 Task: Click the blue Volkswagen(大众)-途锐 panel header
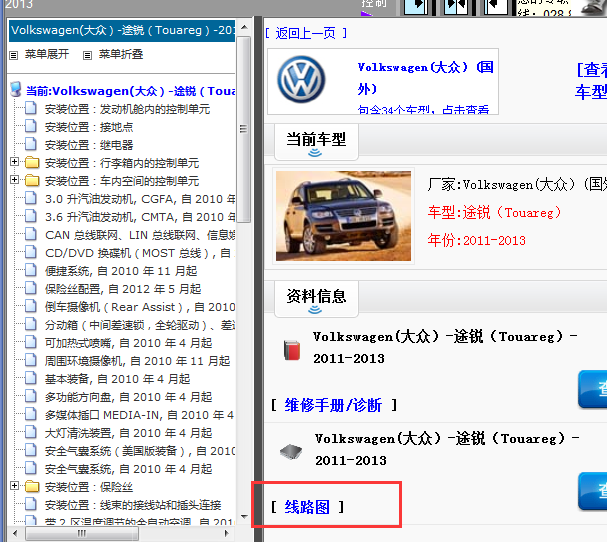(x=122, y=31)
